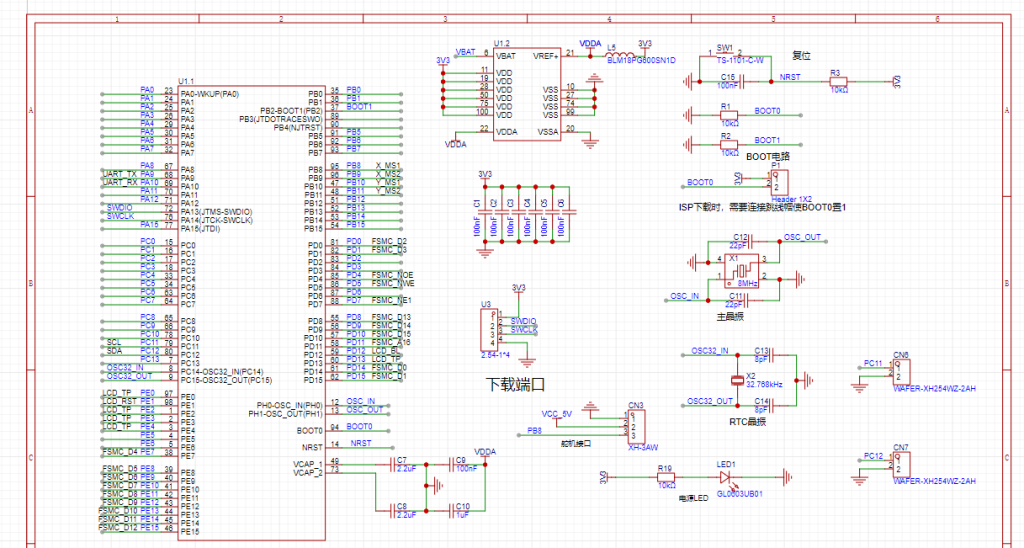The image size is (1024, 548).
Task: Select the SW1 reset switch symbol
Action: click(725, 59)
